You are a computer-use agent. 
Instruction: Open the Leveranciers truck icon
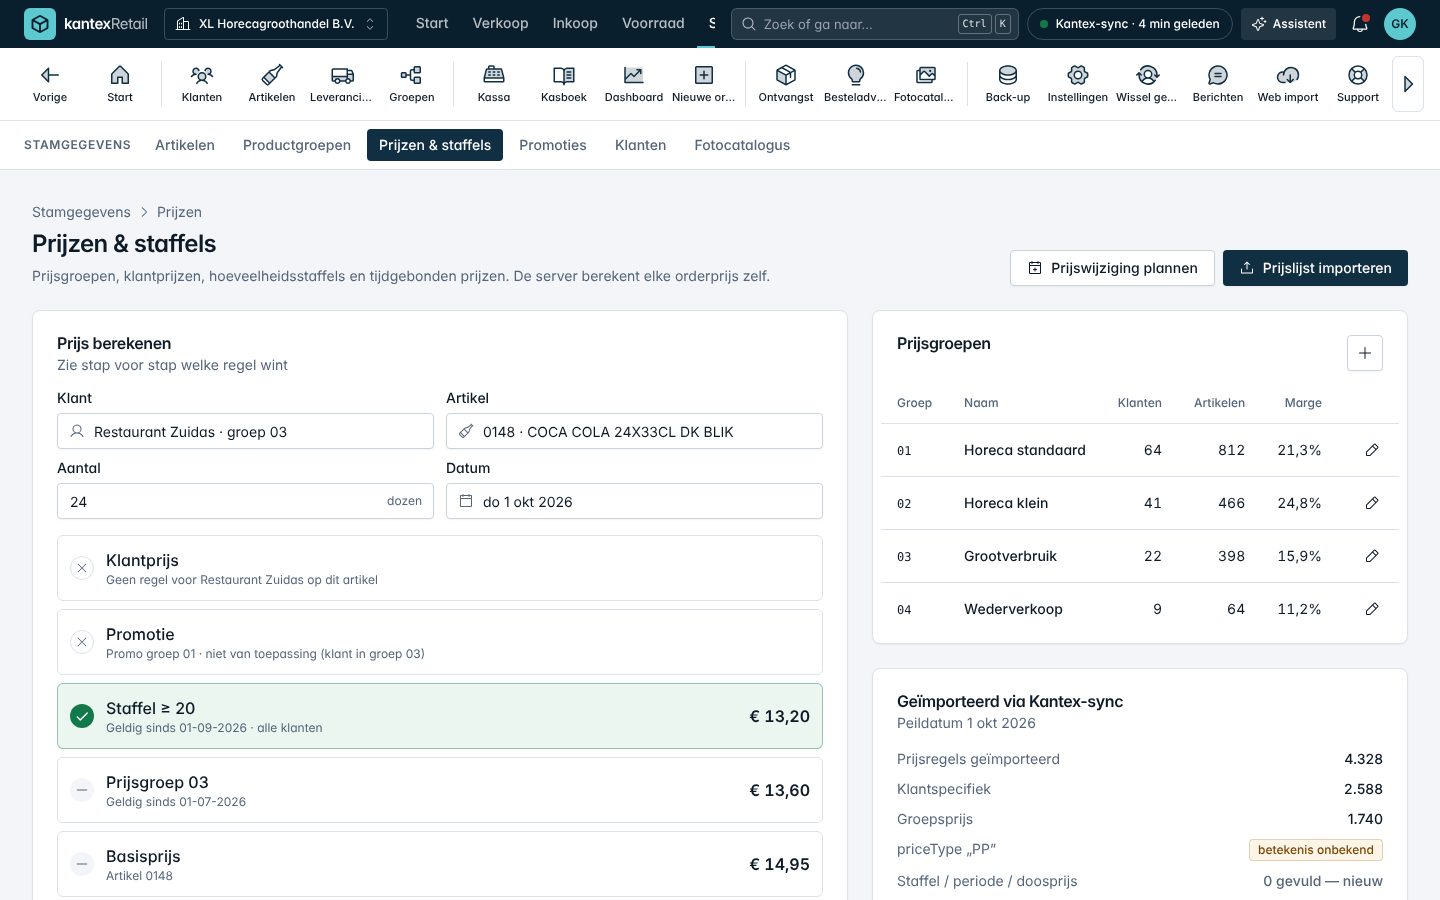tap(342, 84)
